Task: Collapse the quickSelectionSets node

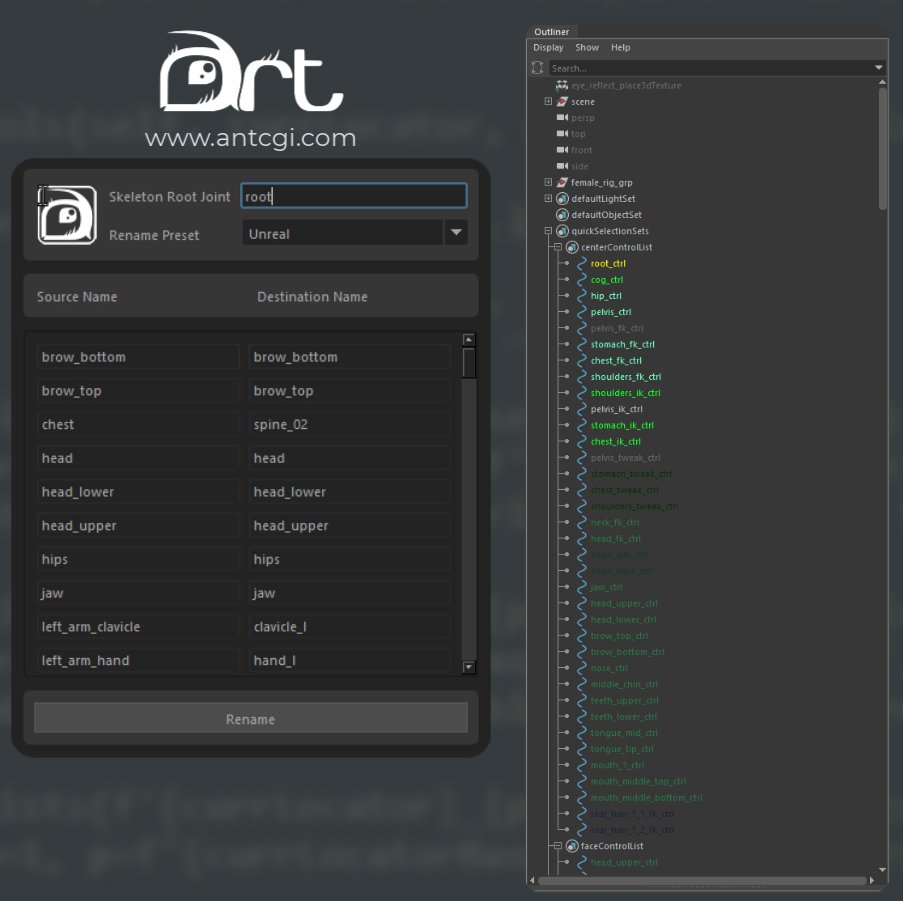Action: [548, 231]
